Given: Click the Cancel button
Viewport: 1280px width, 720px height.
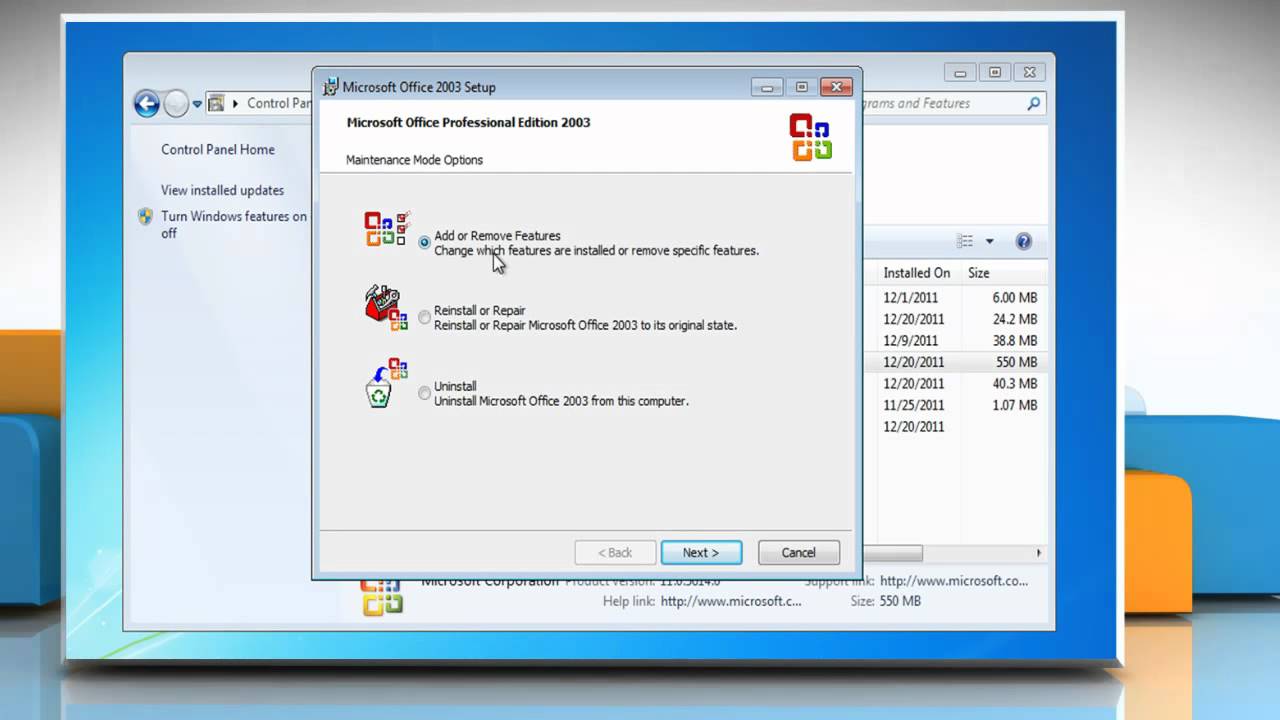Looking at the screenshot, I should click(798, 552).
